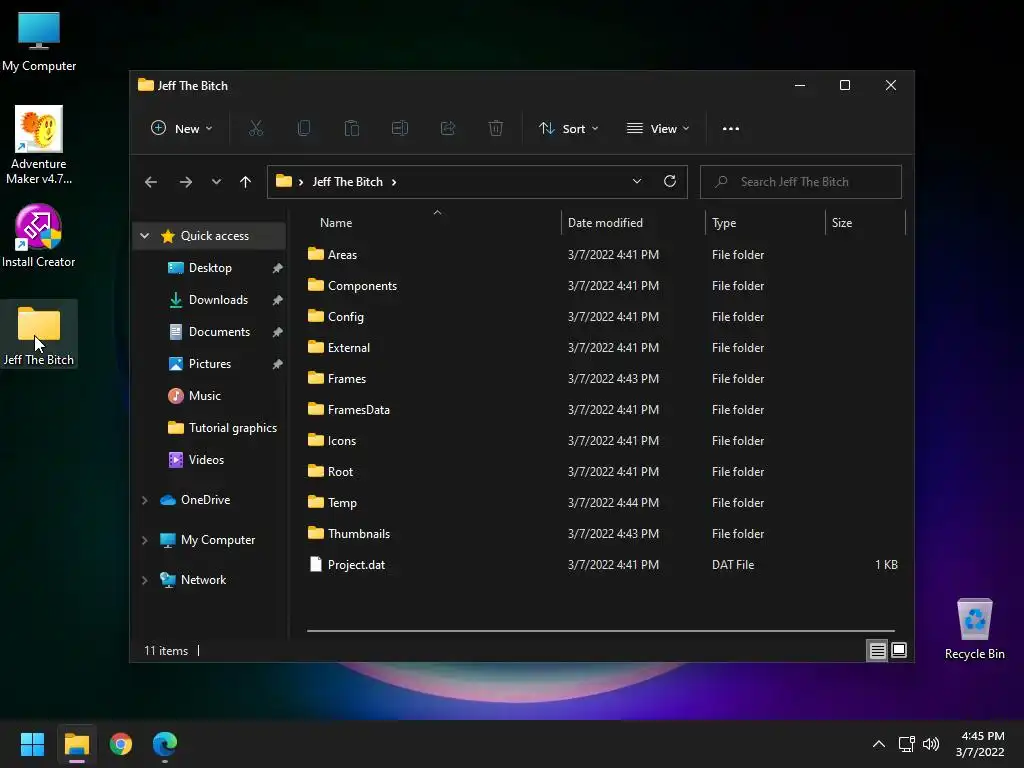The image size is (1024, 768).
Task: Select the Config folder
Action: pyautogui.click(x=602, y=317)
